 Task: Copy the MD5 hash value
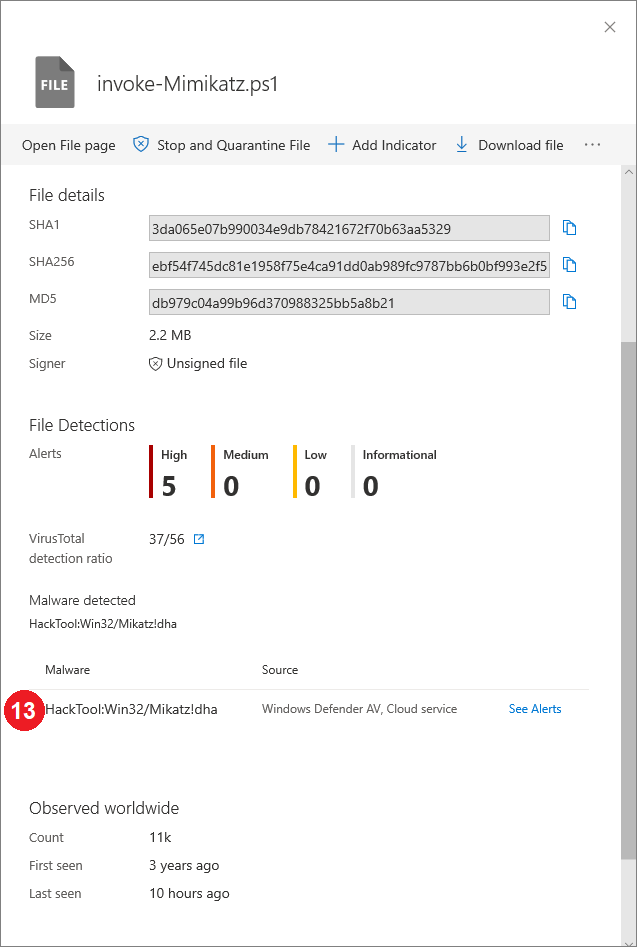[x=570, y=301]
